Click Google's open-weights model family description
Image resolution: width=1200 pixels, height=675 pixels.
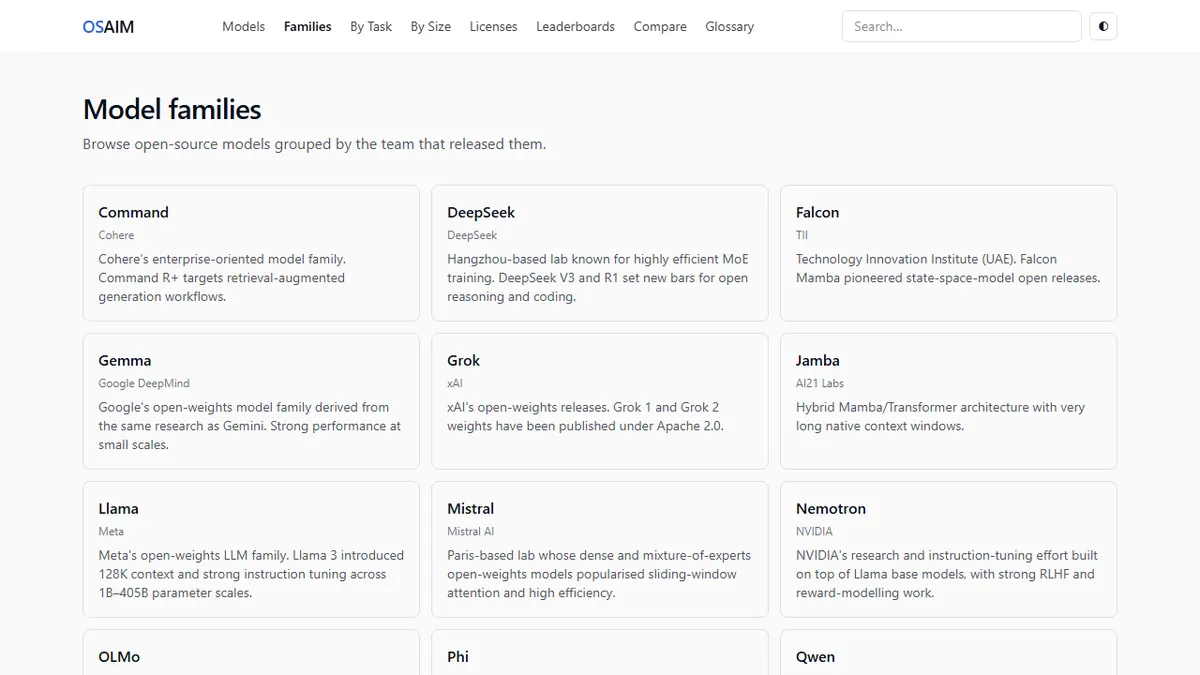pos(249,426)
